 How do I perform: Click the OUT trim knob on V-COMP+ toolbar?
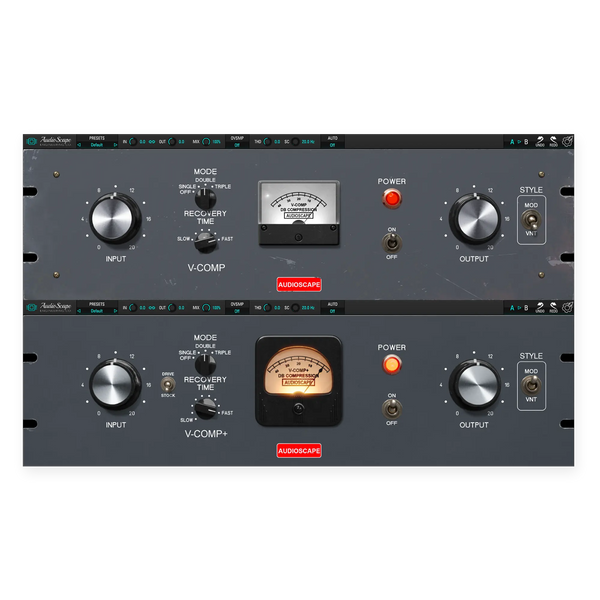pos(172,308)
